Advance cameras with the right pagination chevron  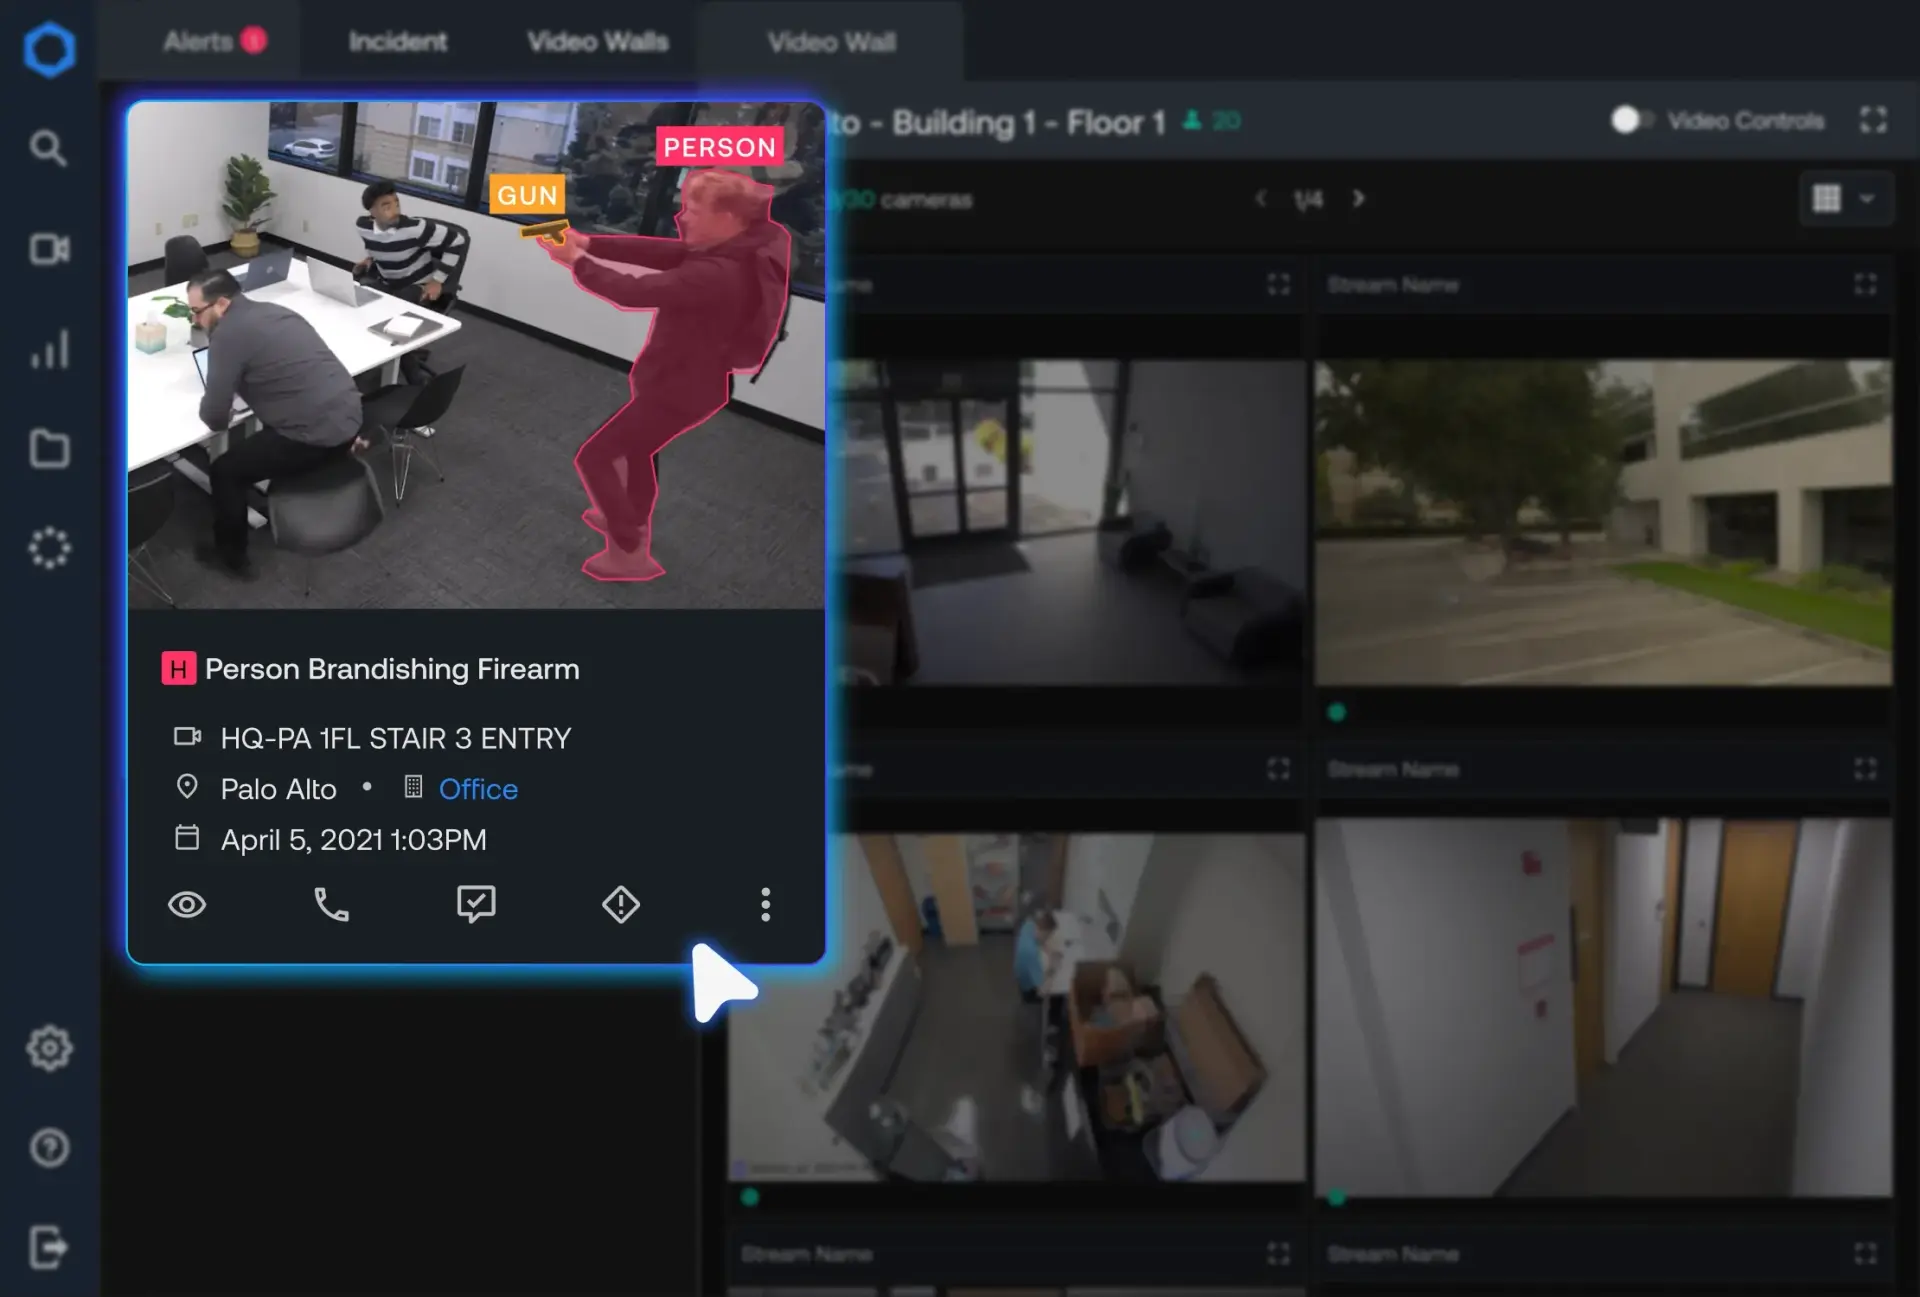1359,199
